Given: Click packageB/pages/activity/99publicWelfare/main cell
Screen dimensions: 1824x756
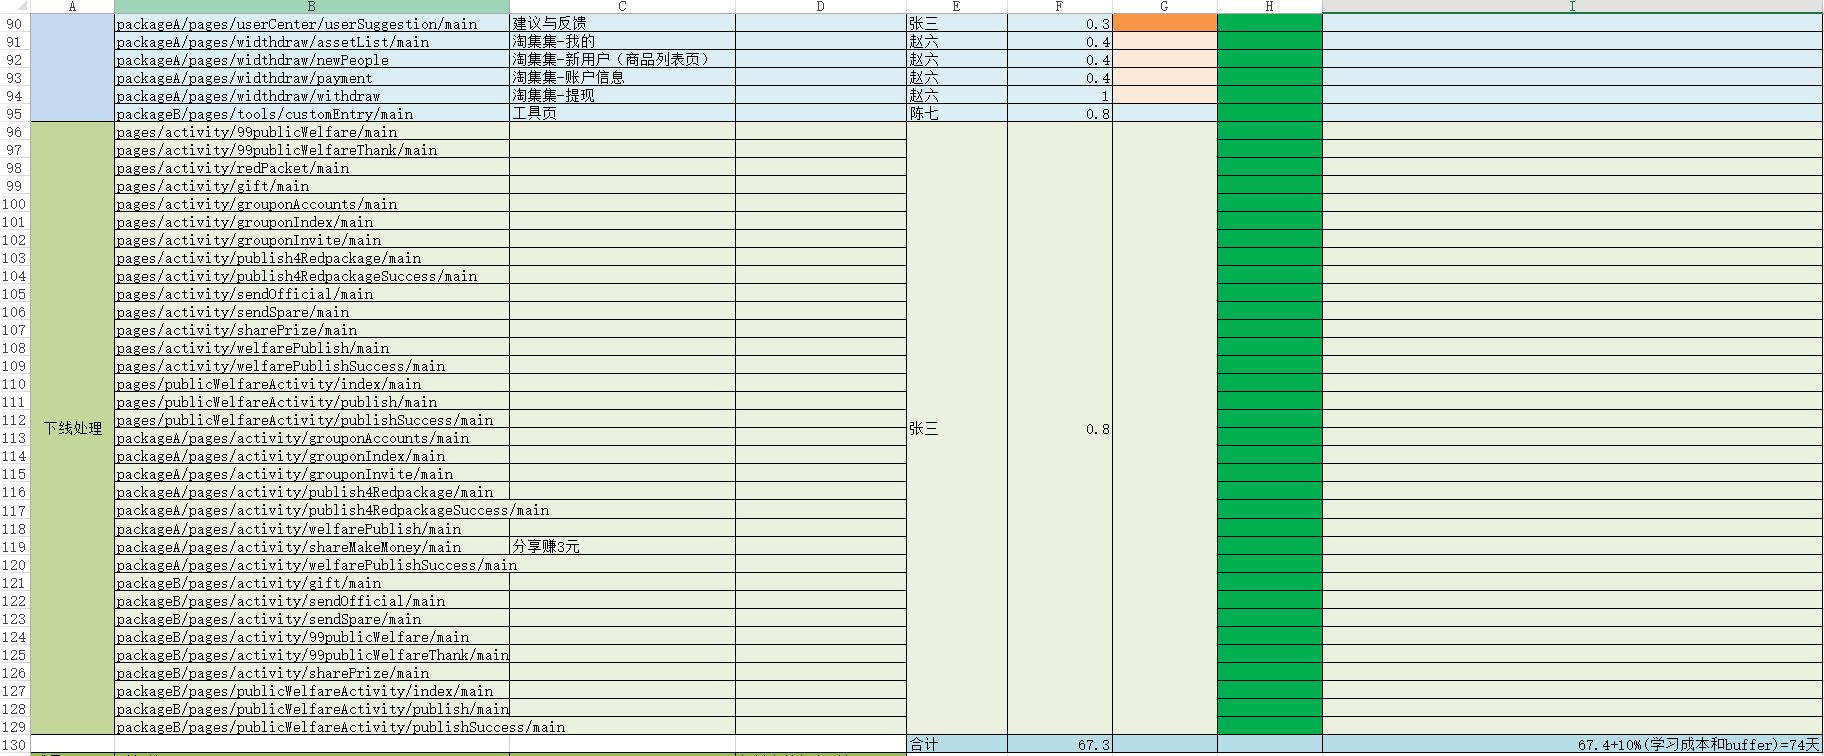Looking at the screenshot, I should click(x=312, y=636).
